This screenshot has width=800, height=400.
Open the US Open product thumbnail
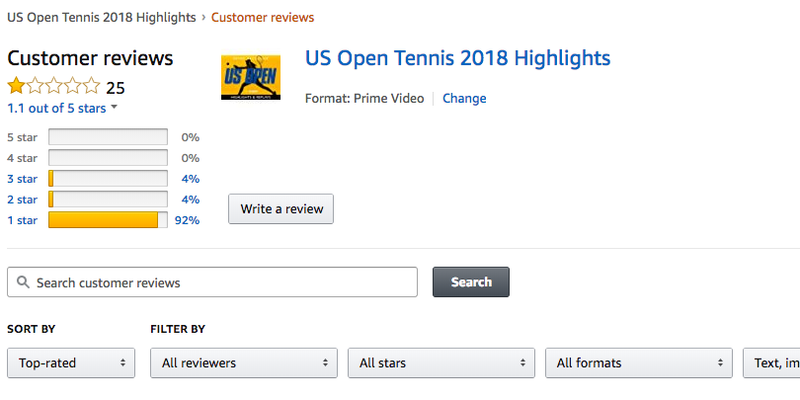[251, 78]
